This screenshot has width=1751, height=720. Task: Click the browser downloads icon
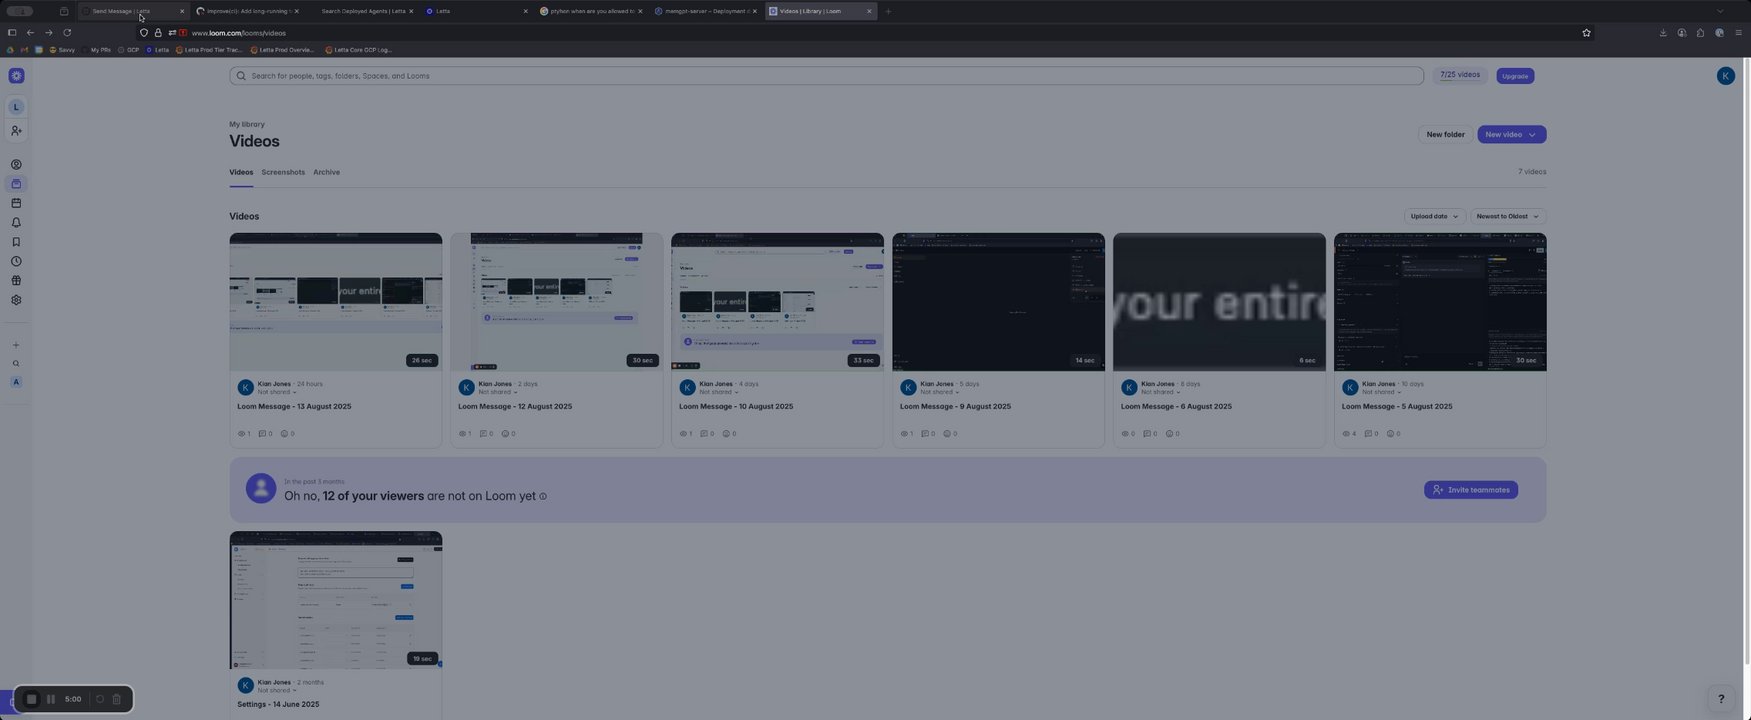tap(1663, 33)
